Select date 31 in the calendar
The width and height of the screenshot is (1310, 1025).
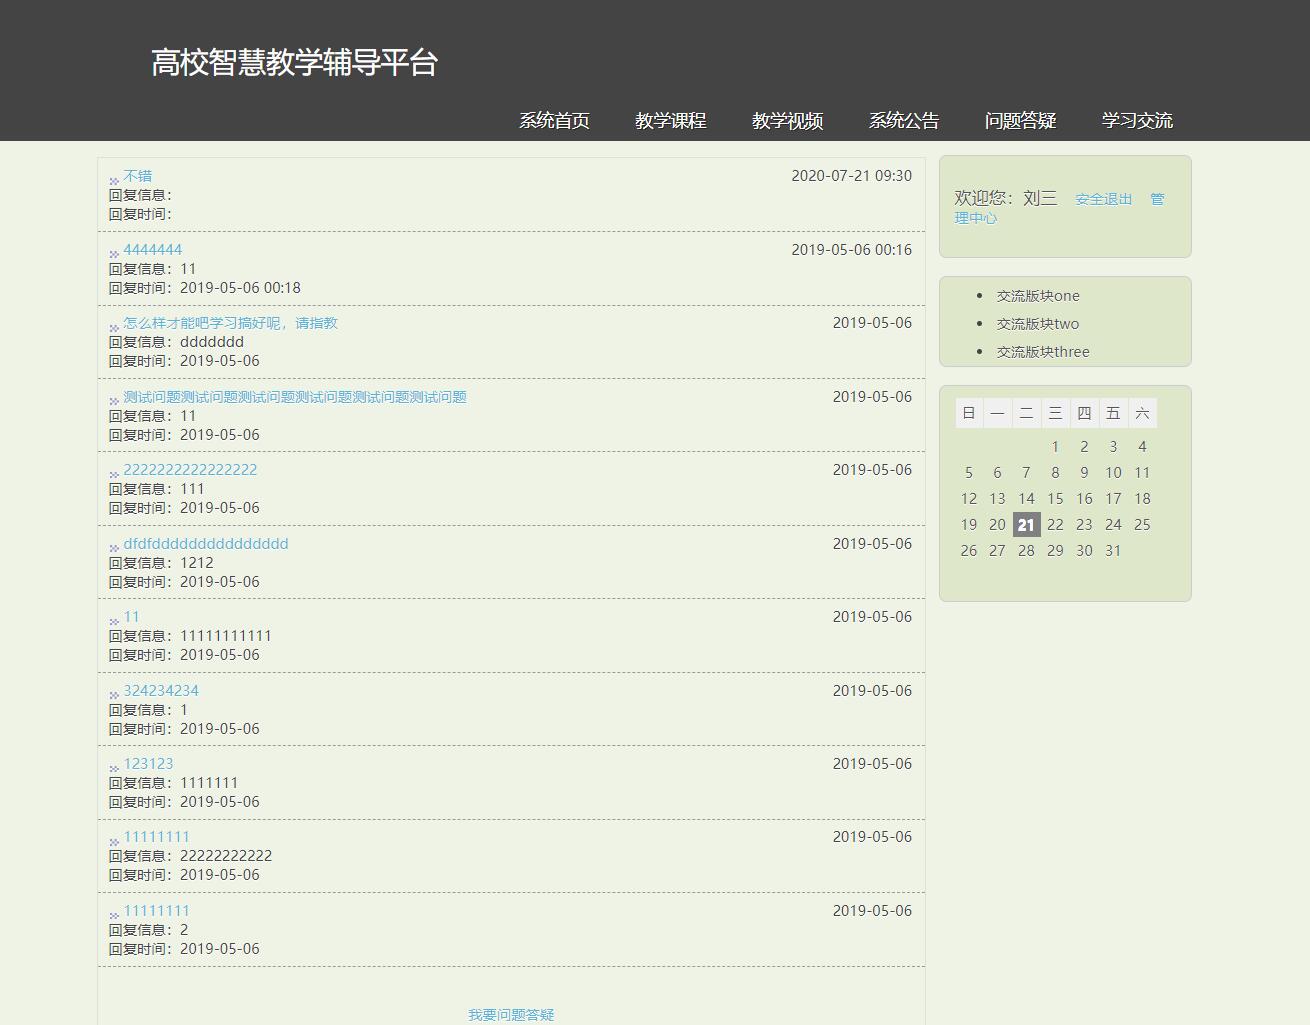click(x=1113, y=550)
